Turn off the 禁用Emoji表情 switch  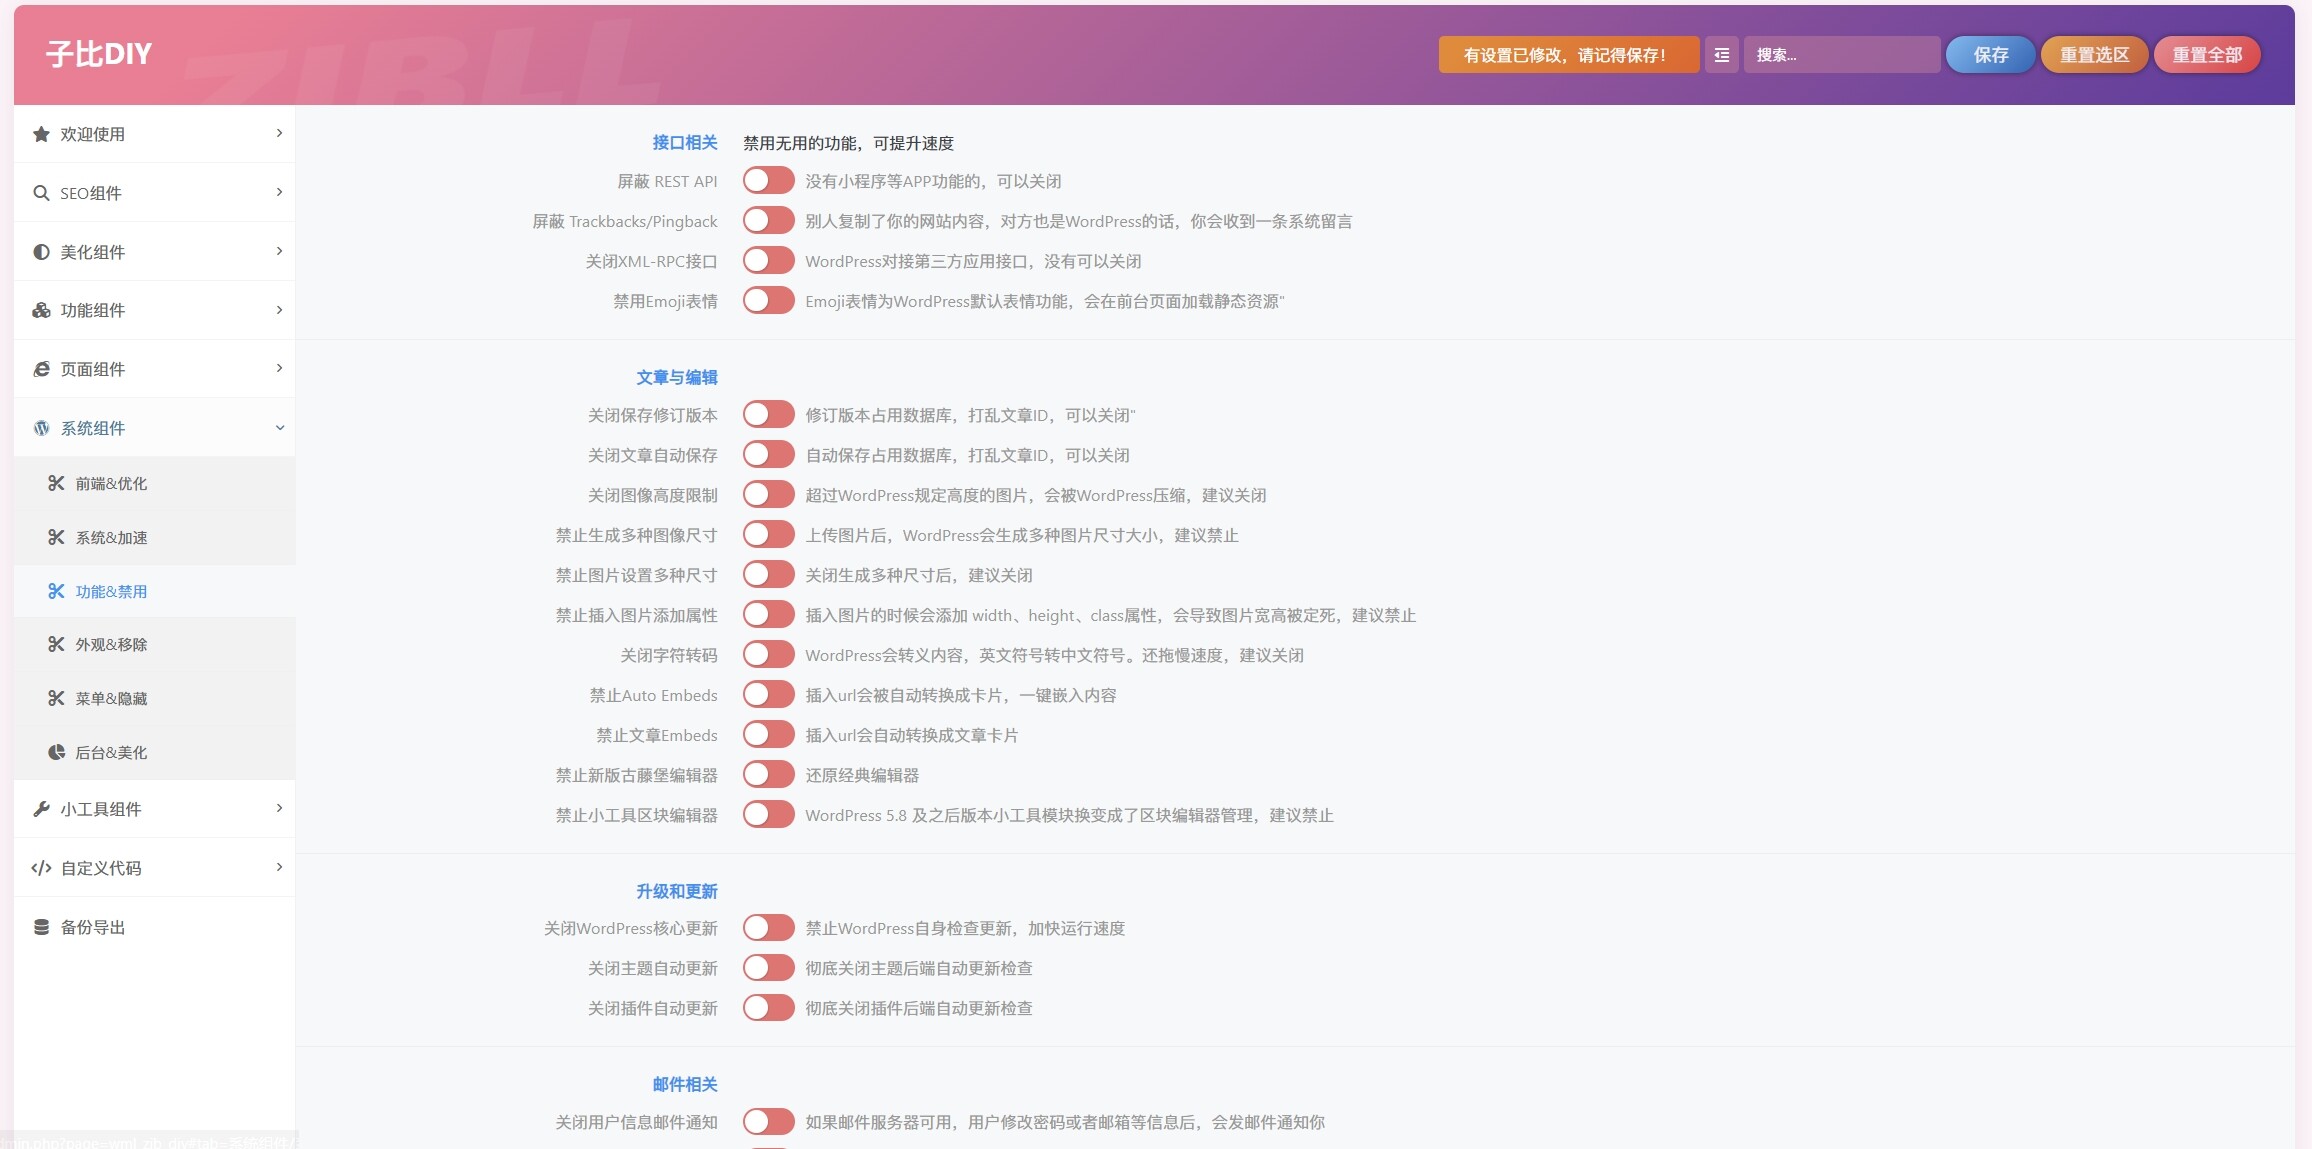[x=768, y=300]
